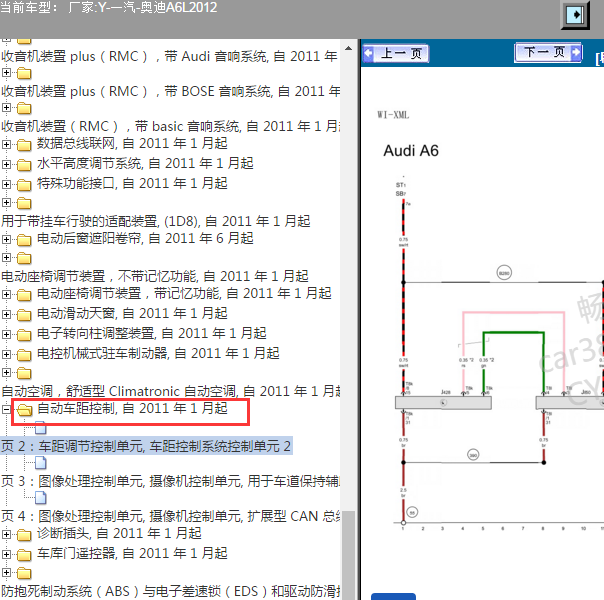604x600 pixels.
Task: Expand 电动滑动天窗 folder node
Action: [6, 315]
